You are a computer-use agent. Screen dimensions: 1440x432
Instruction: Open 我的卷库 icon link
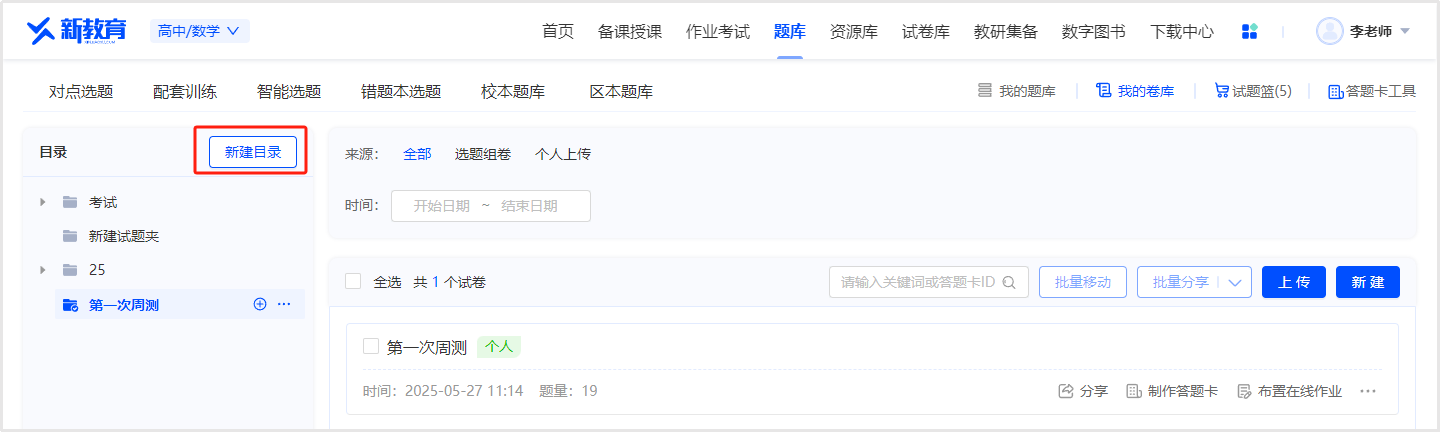click(x=1104, y=91)
